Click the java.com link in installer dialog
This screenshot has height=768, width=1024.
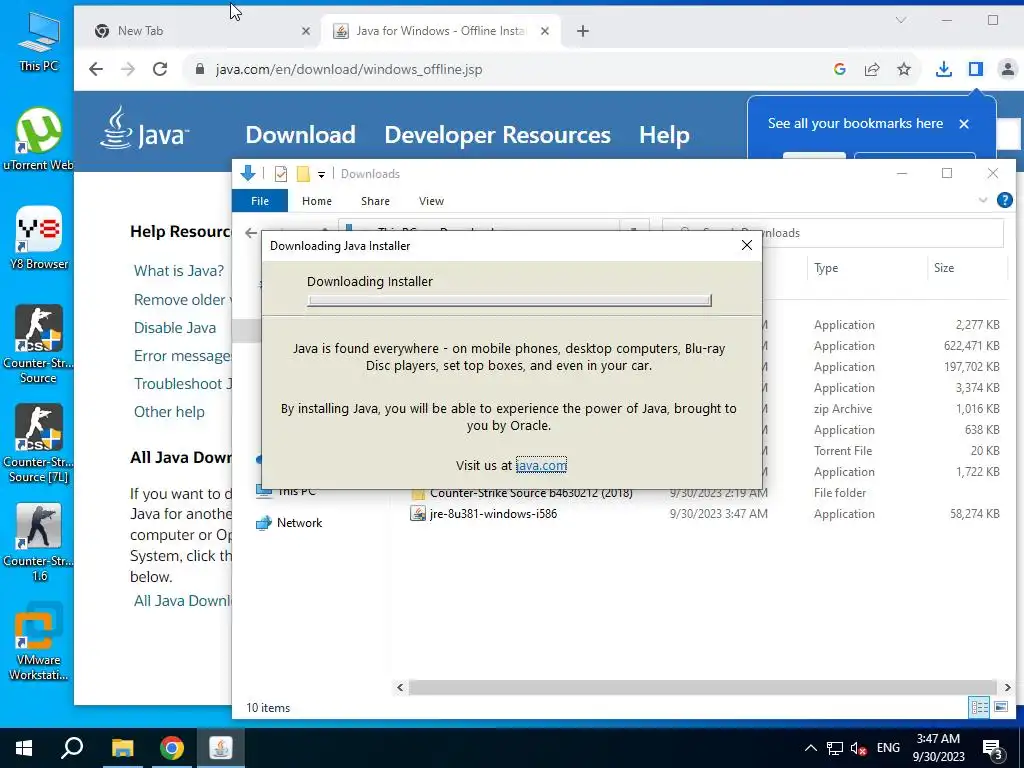tap(541, 465)
